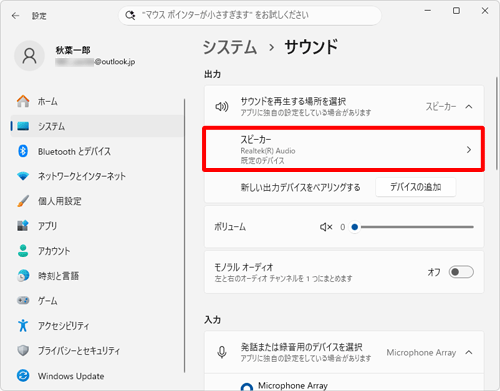
Task: Click the microphone icon in 入力 section
Action: (222, 352)
